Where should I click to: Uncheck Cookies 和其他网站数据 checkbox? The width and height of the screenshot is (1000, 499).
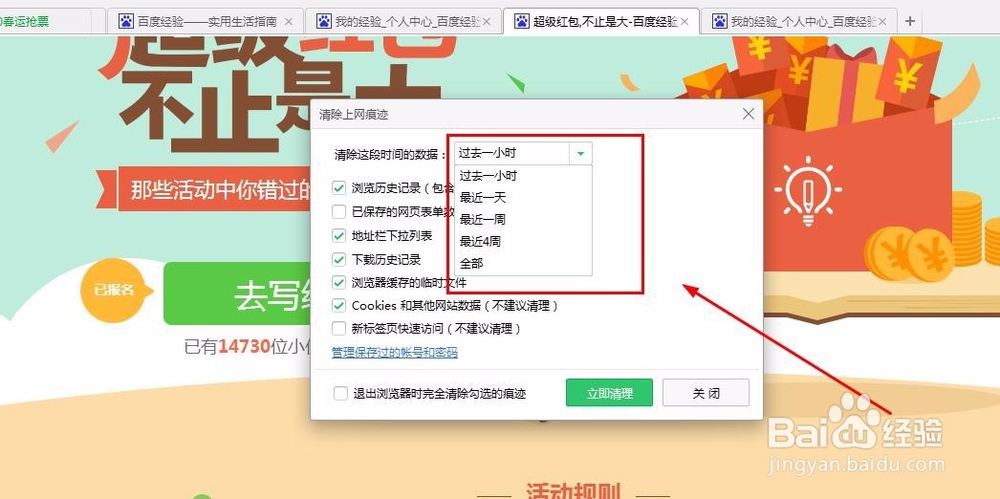click(339, 306)
